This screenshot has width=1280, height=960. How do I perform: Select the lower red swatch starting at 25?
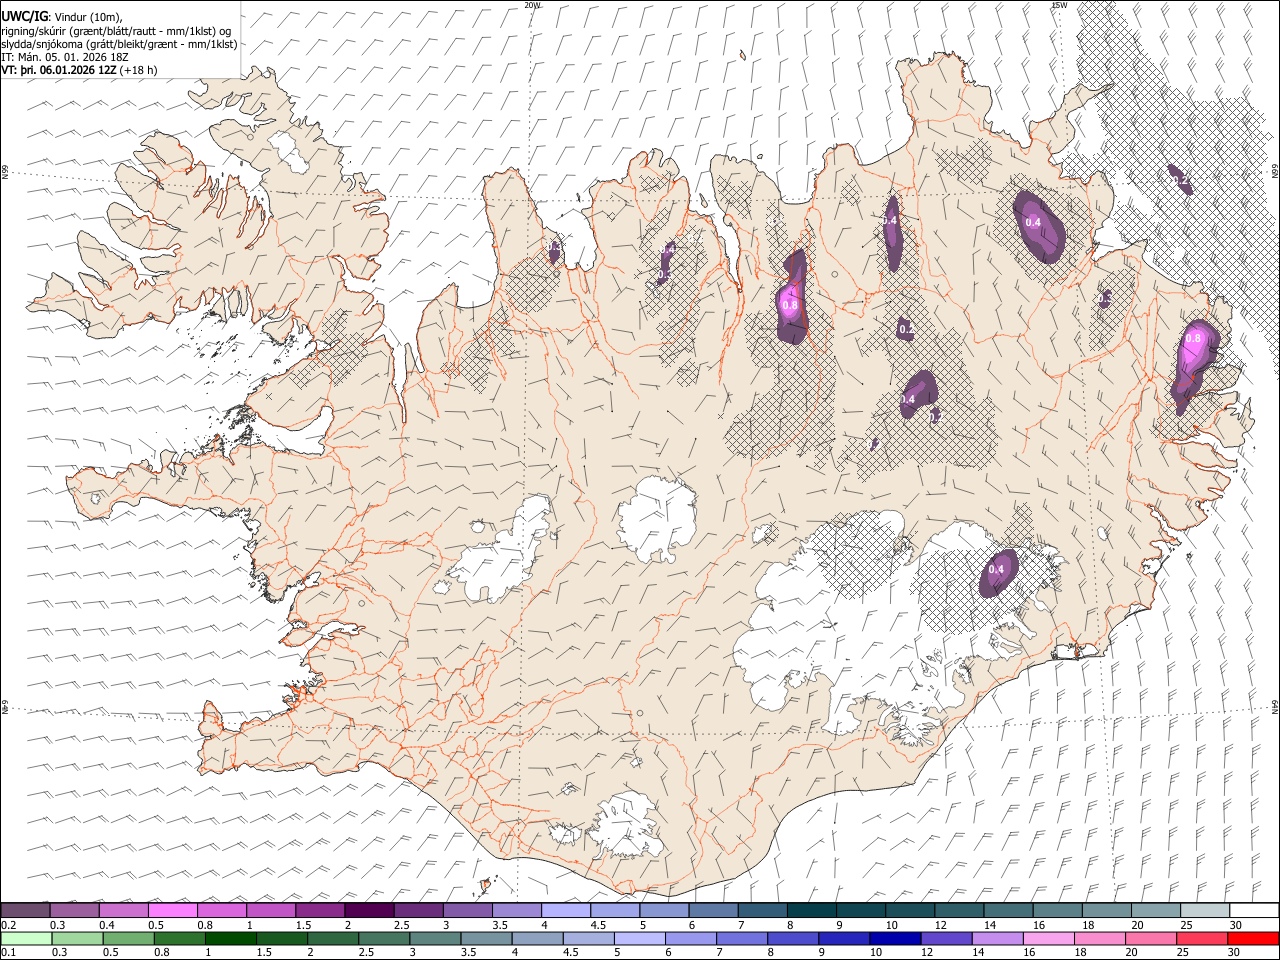coord(1203,938)
